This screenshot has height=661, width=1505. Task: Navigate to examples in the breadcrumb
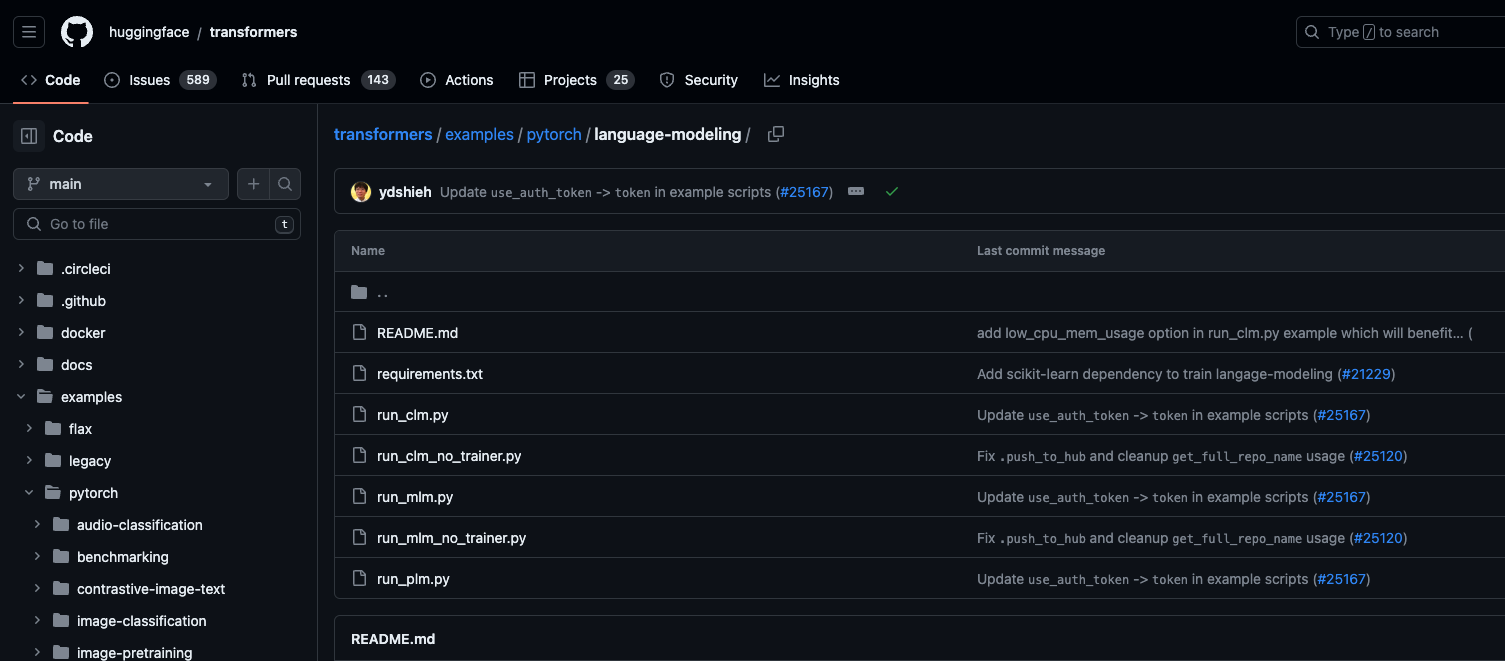479,134
